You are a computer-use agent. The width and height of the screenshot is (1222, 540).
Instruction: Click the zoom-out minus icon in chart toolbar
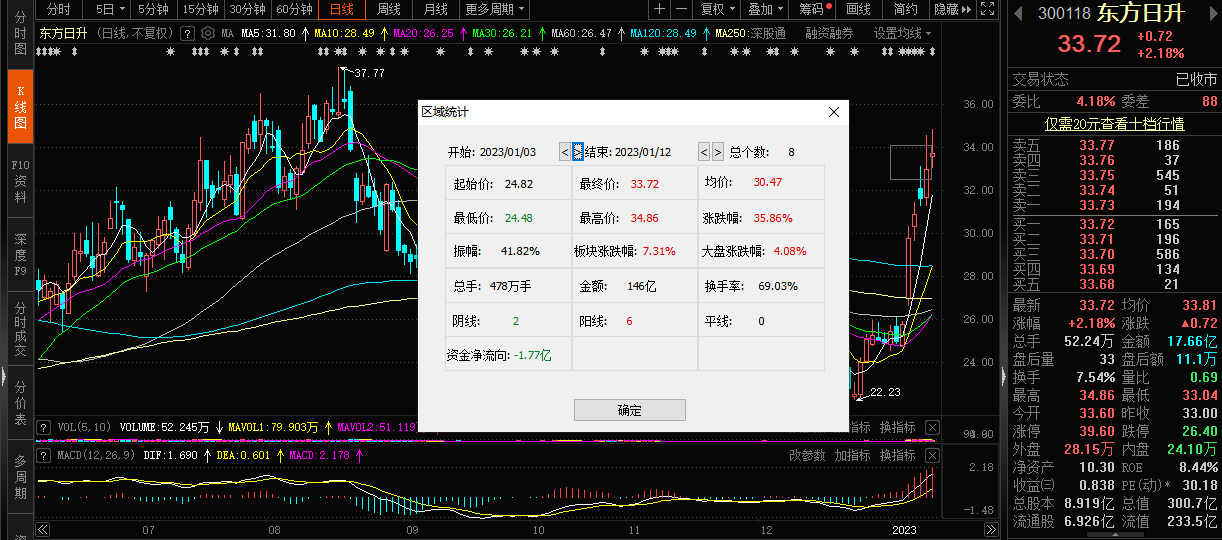[x=681, y=9]
